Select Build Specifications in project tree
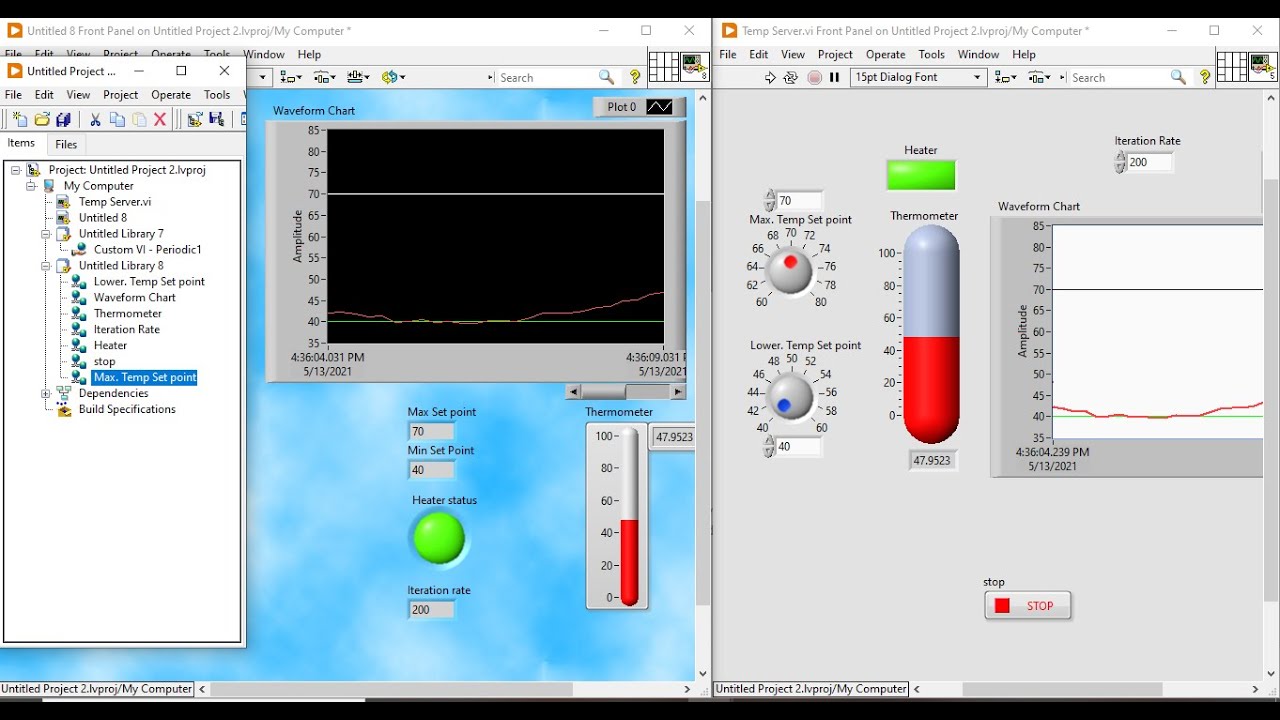1280x720 pixels. (x=127, y=410)
